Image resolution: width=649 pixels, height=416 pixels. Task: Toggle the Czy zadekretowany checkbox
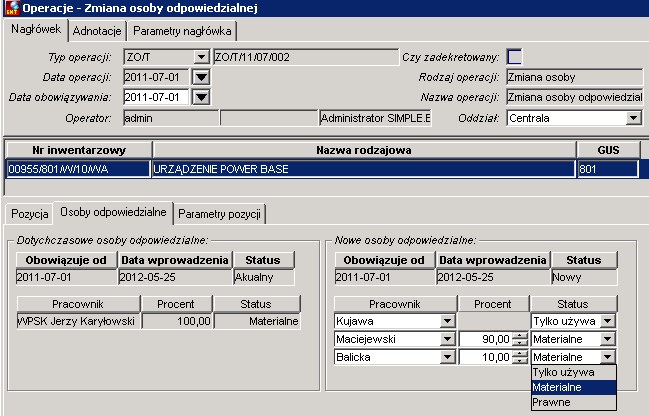pos(514,57)
